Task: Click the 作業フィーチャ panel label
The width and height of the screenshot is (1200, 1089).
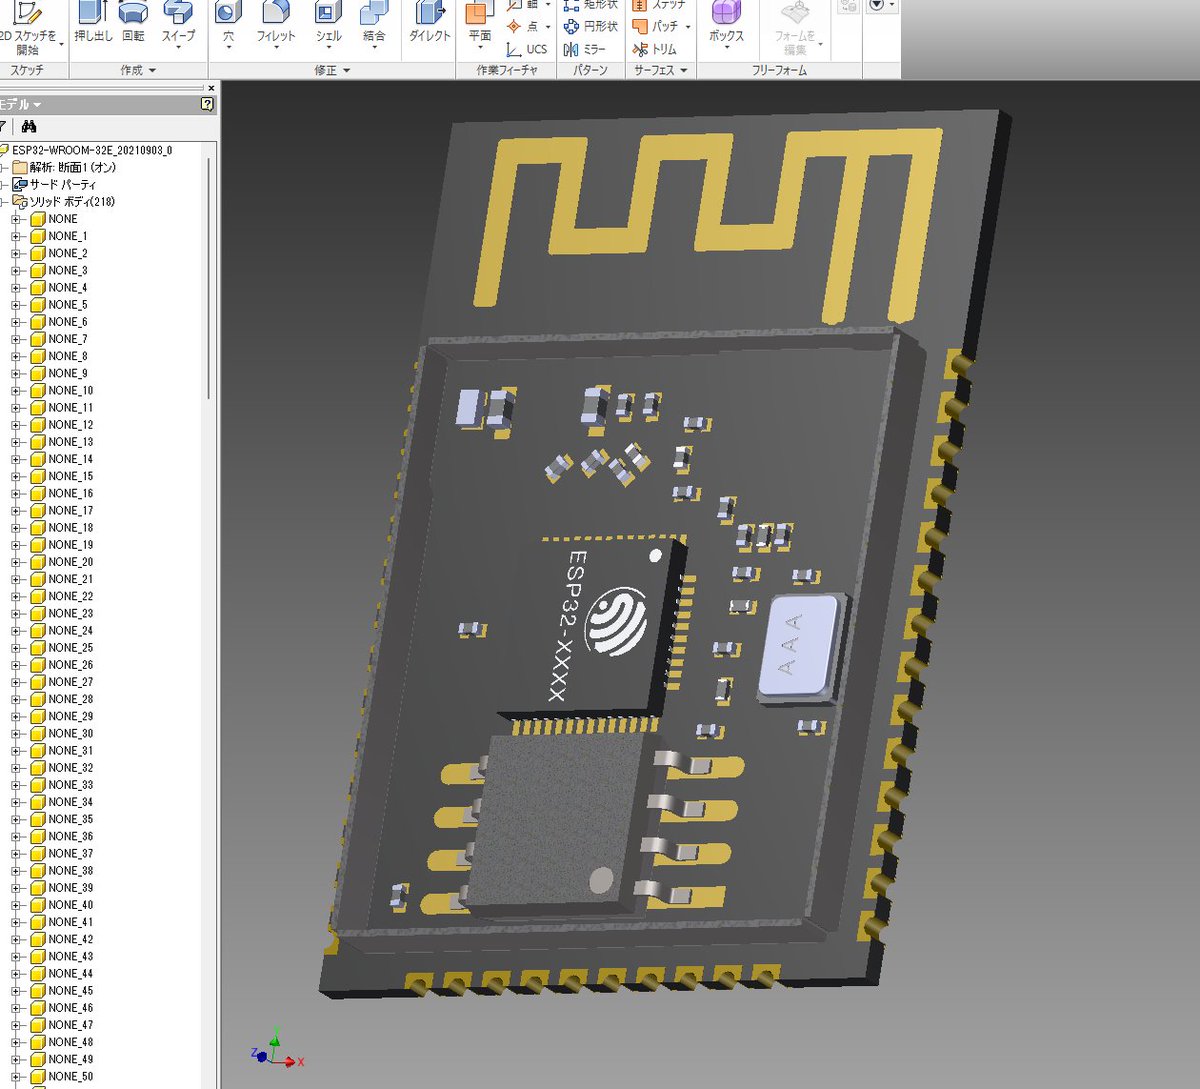Action: (507, 70)
